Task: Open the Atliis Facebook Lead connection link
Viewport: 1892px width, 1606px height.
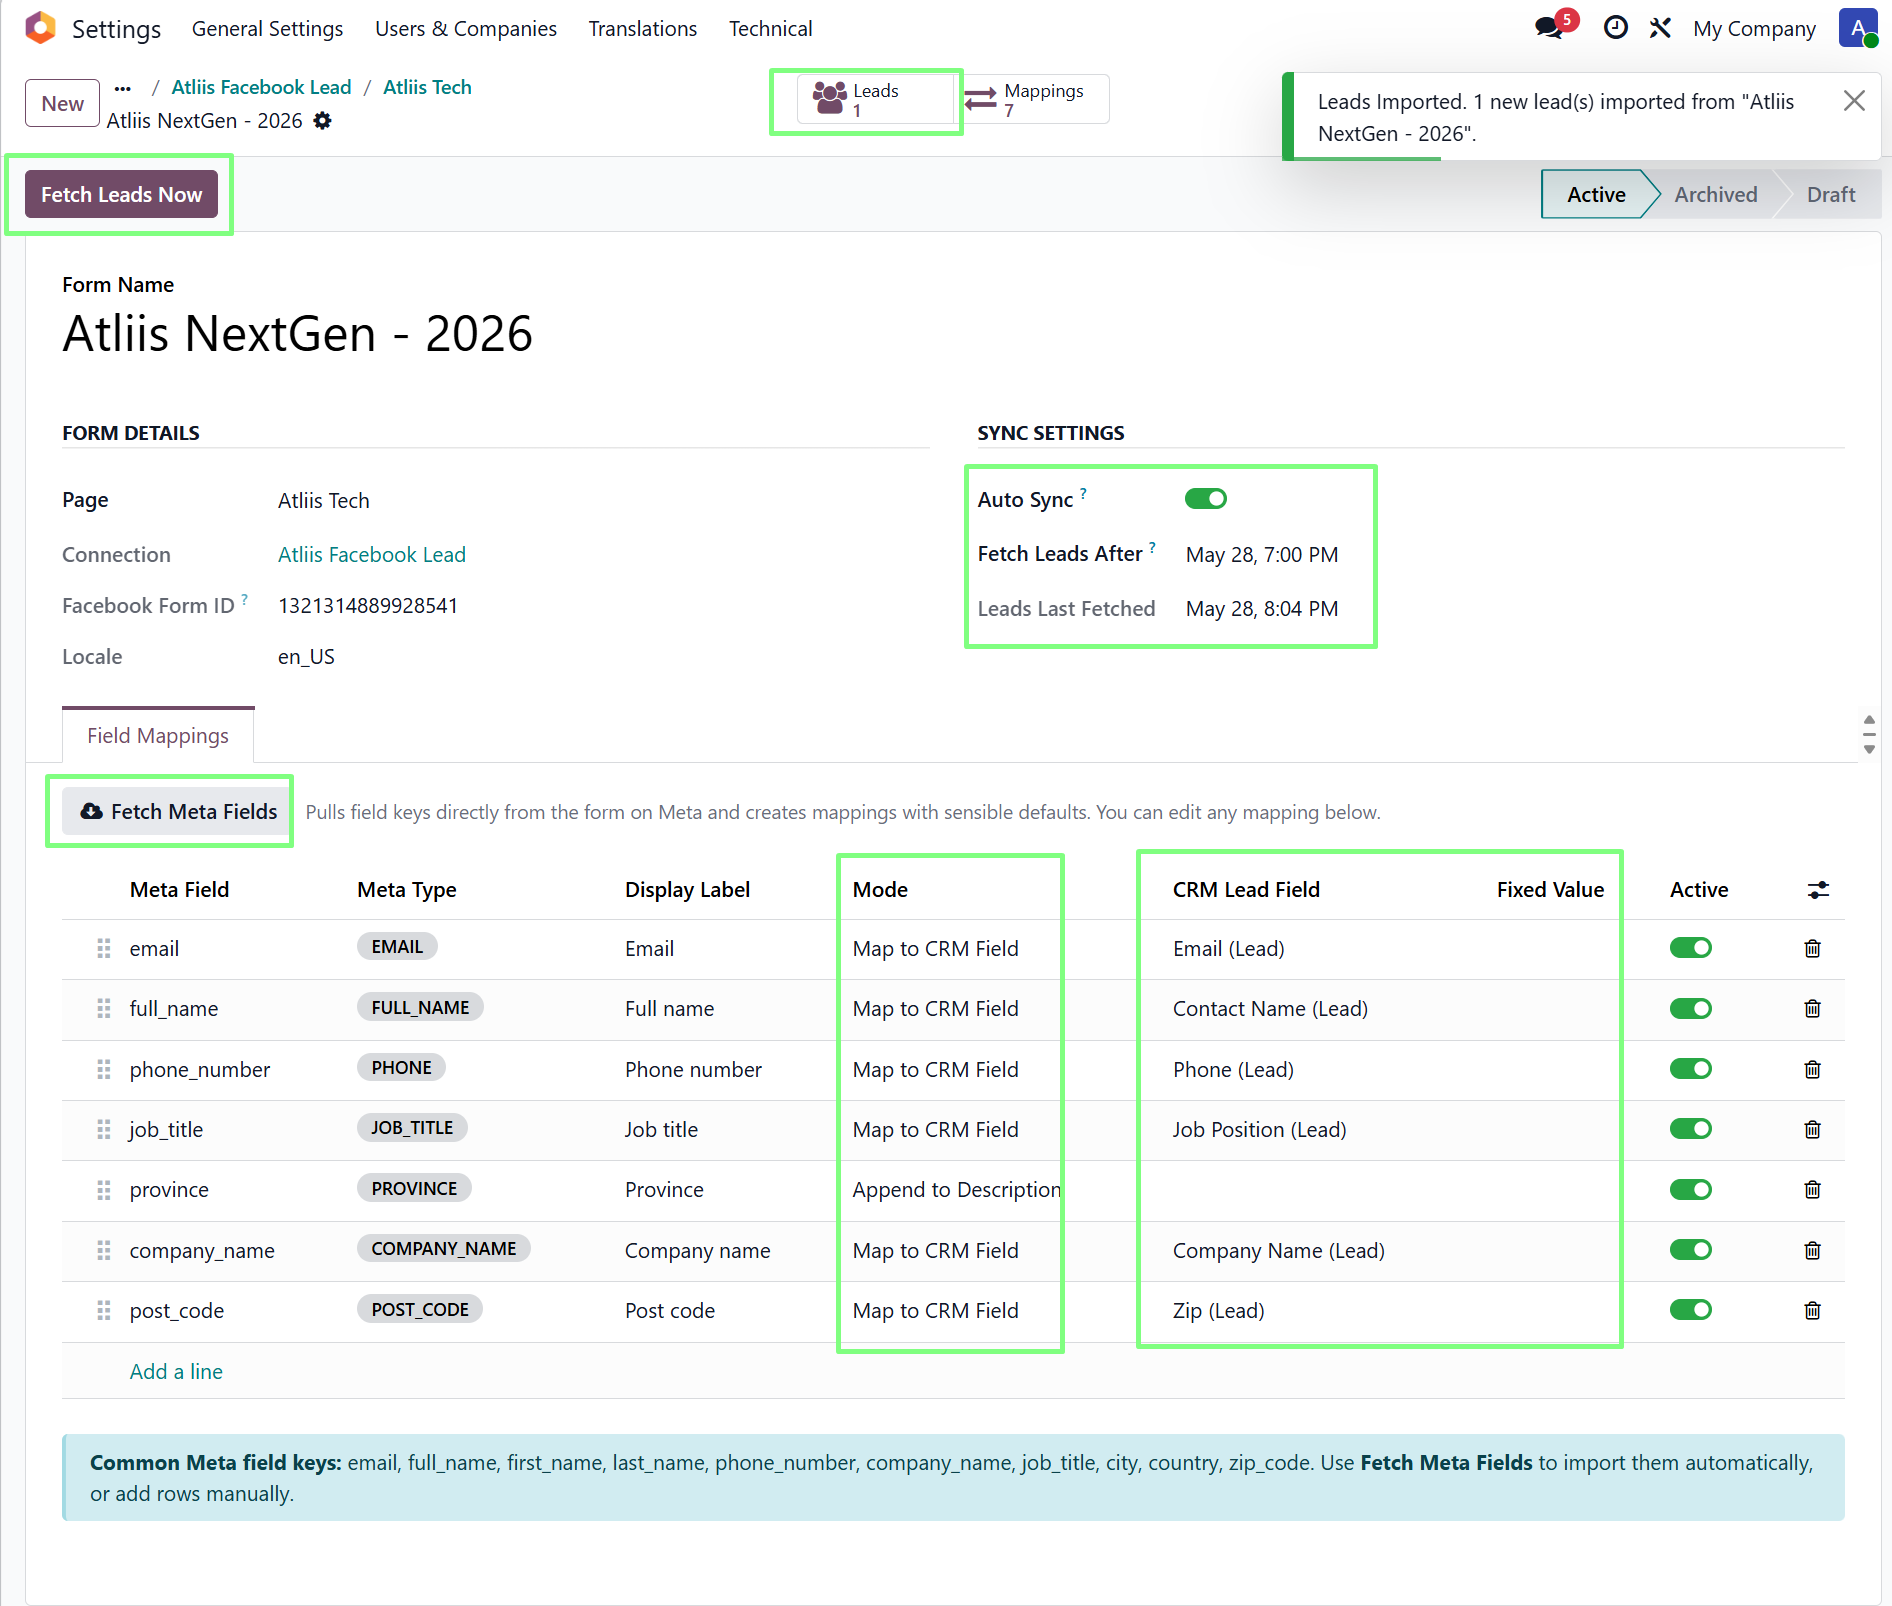Action: coord(372,554)
